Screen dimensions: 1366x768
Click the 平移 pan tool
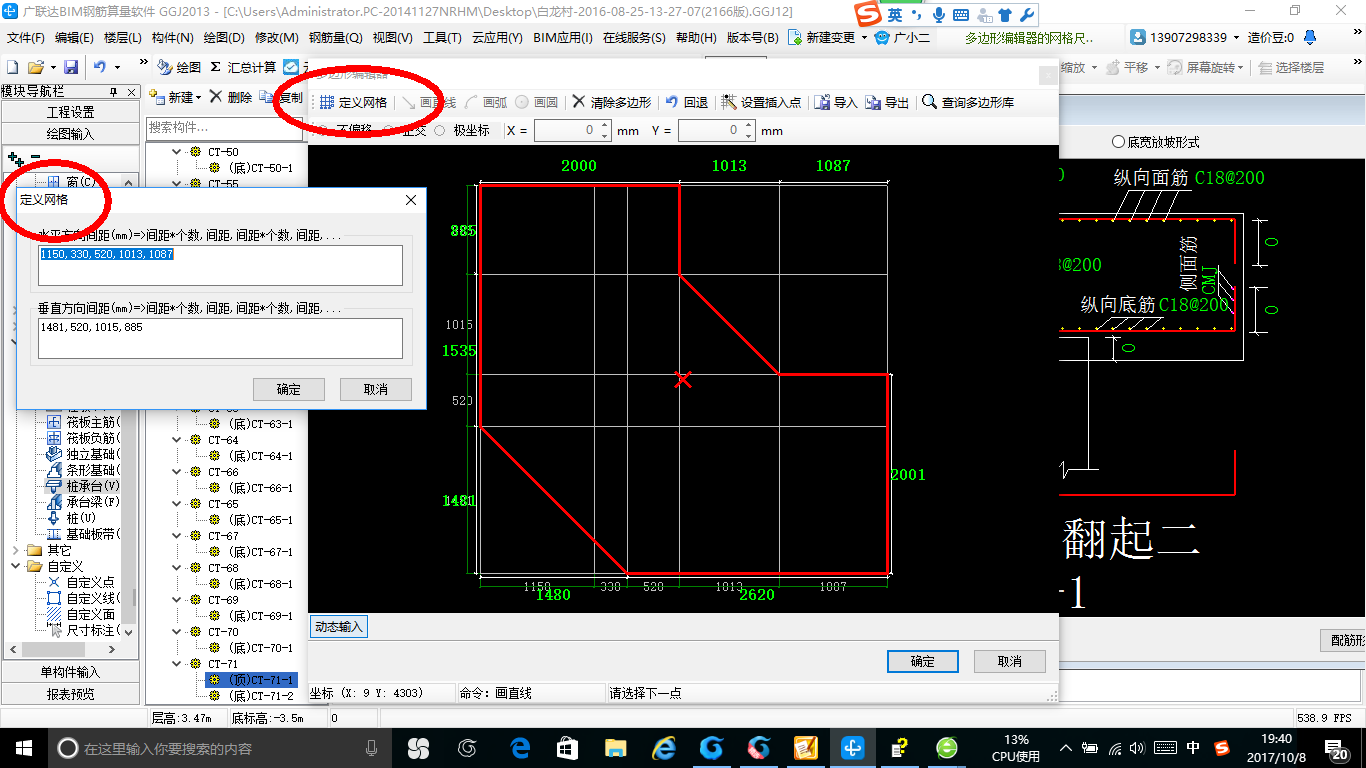tap(1127, 67)
